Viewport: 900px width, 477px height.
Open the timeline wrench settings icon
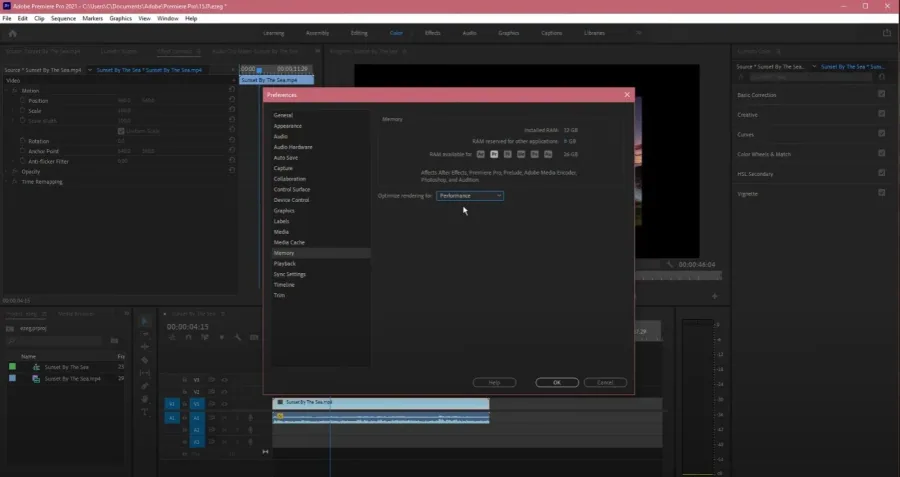[238, 338]
